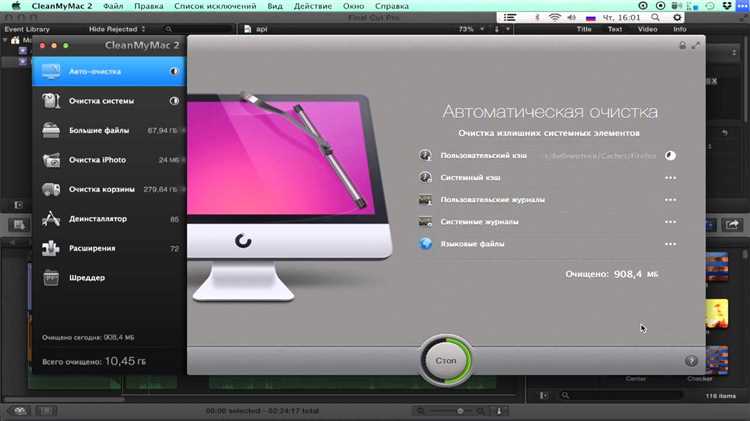
Task: Click the Очистка системы icon
Action: click(x=51, y=101)
